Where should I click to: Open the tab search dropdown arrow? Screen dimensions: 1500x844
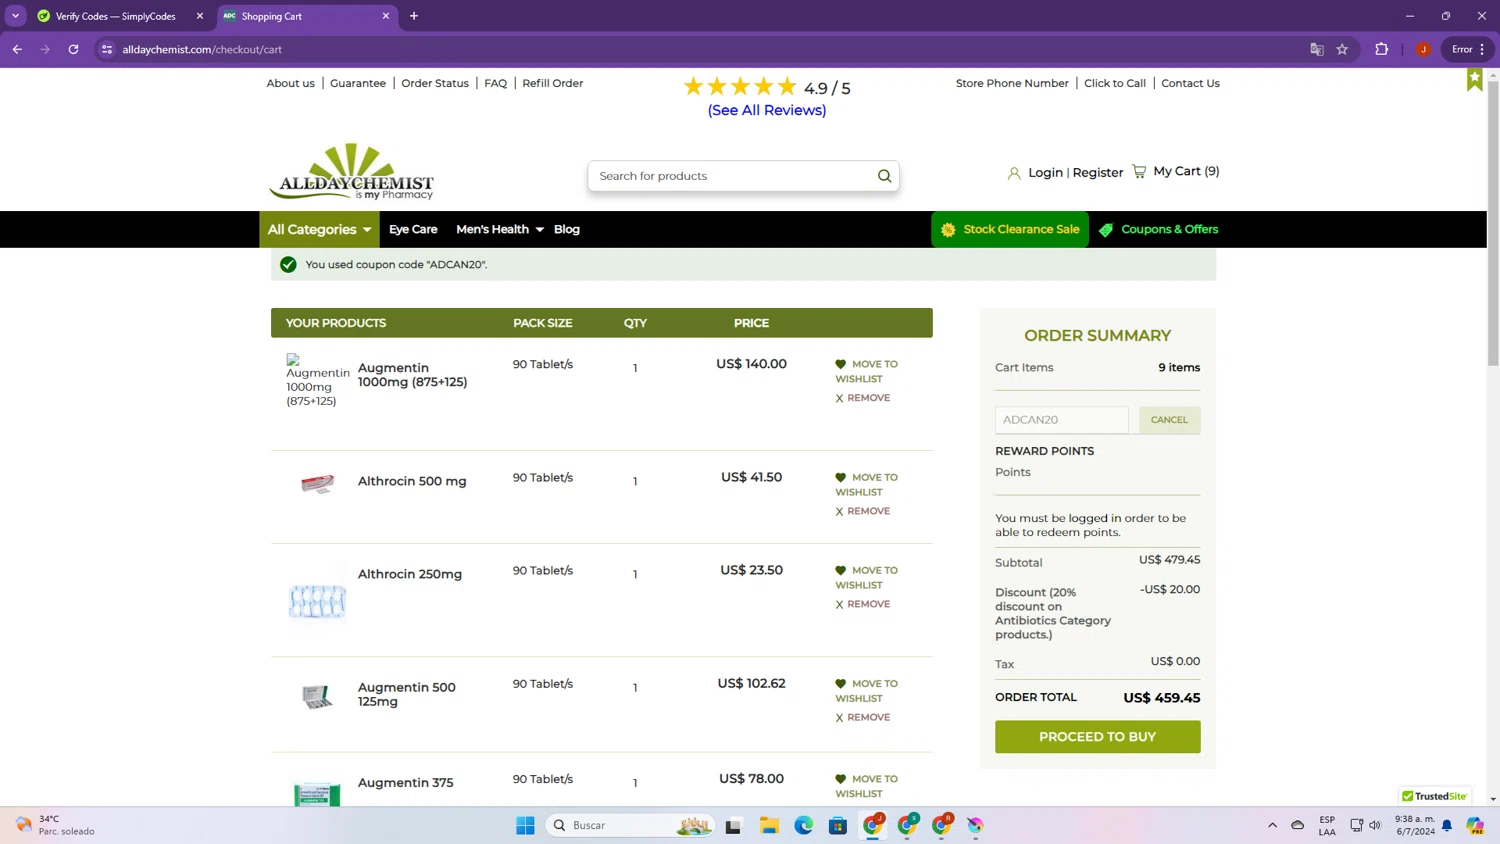[x=15, y=16]
